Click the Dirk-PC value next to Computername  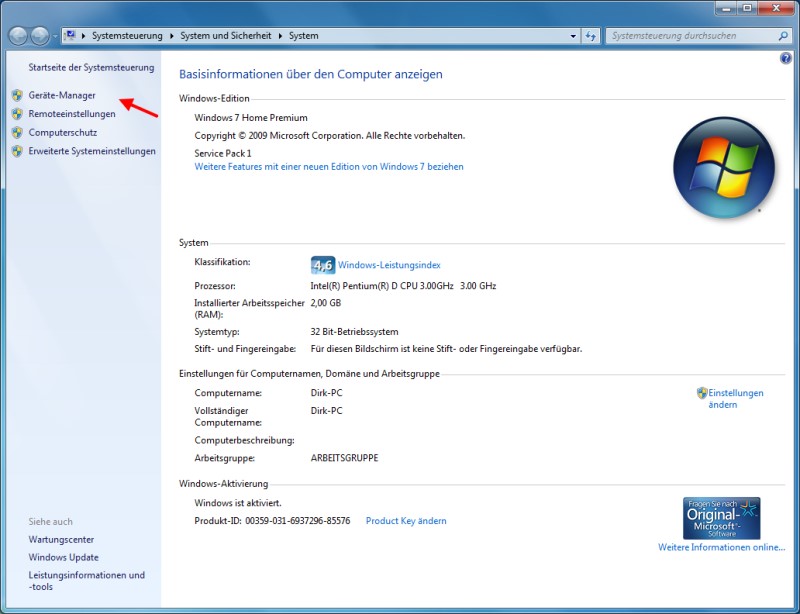(327, 393)
